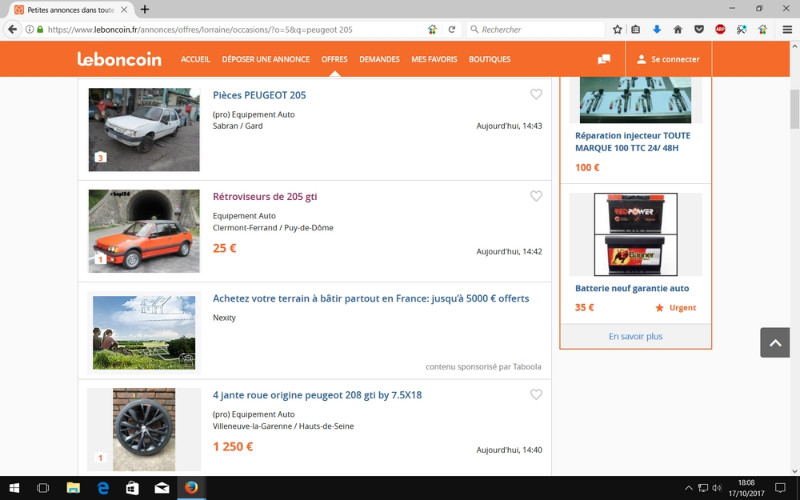
Task: Click the 1 250 € price text
Action: 233,447
